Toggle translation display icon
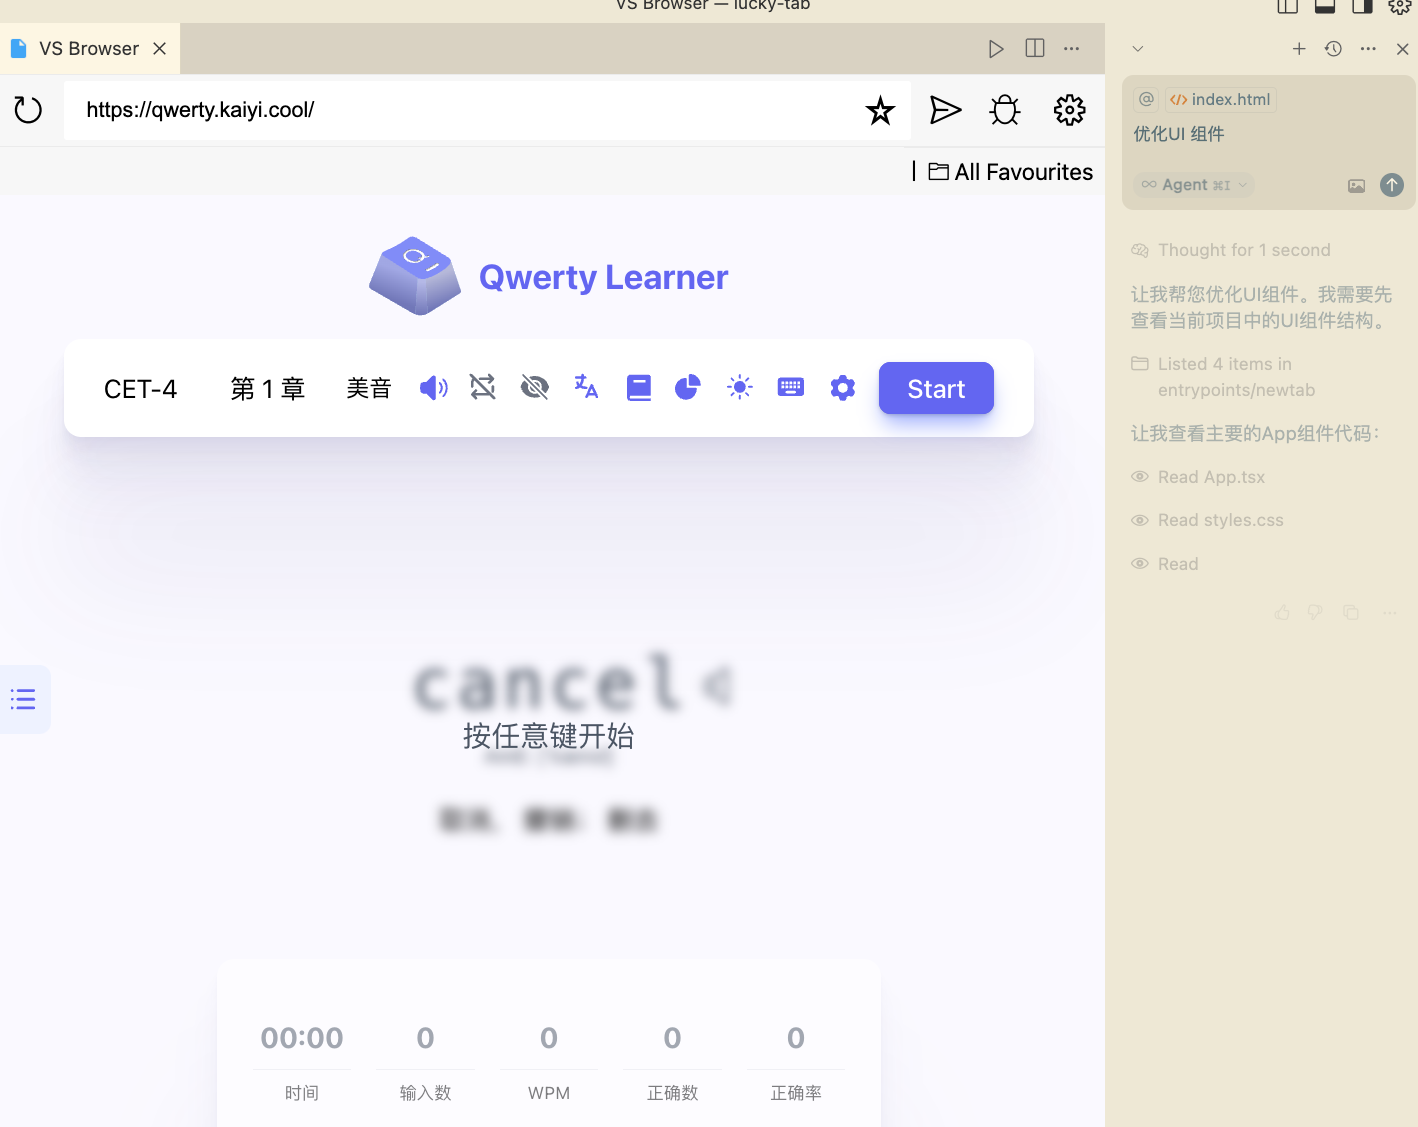This screenshot has width=1418, height=1127. click(x=586, y=388)
